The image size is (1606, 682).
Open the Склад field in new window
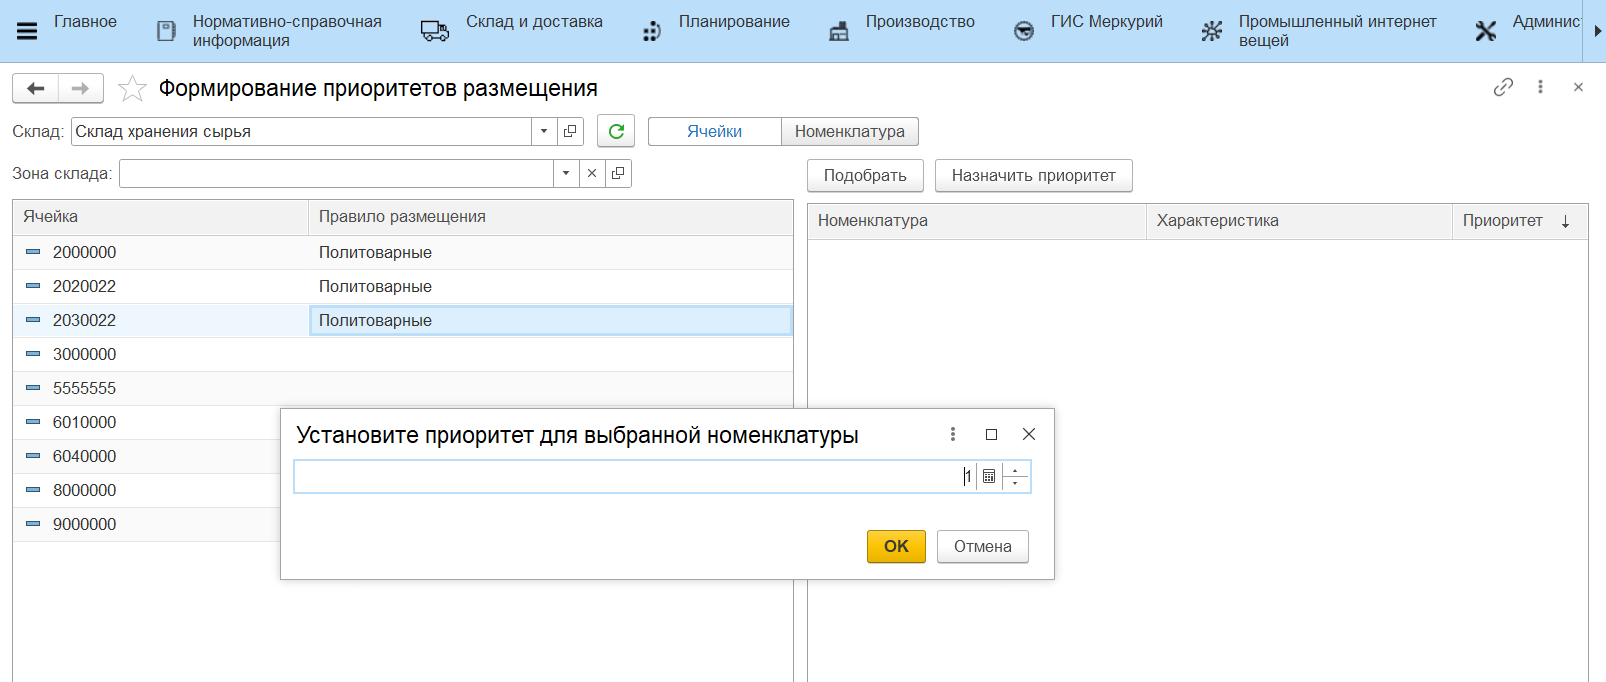[570, 131]
